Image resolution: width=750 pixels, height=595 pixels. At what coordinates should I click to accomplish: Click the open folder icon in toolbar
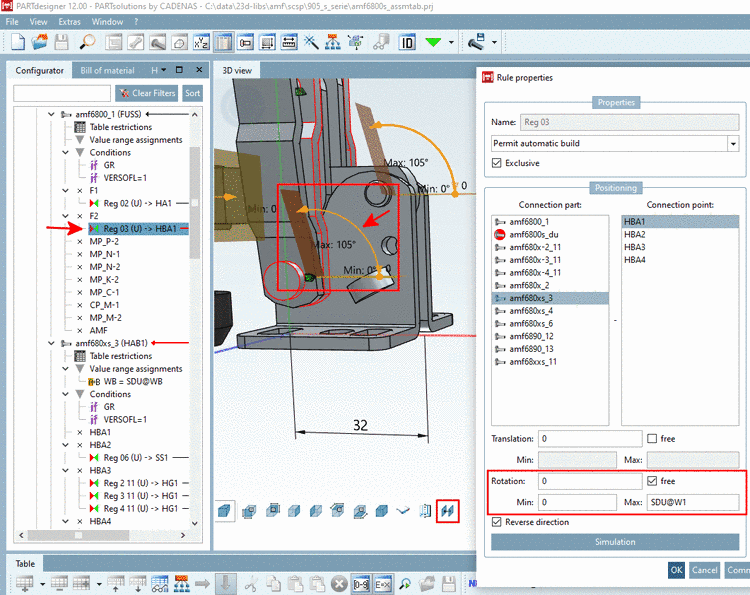coord(39,42)
